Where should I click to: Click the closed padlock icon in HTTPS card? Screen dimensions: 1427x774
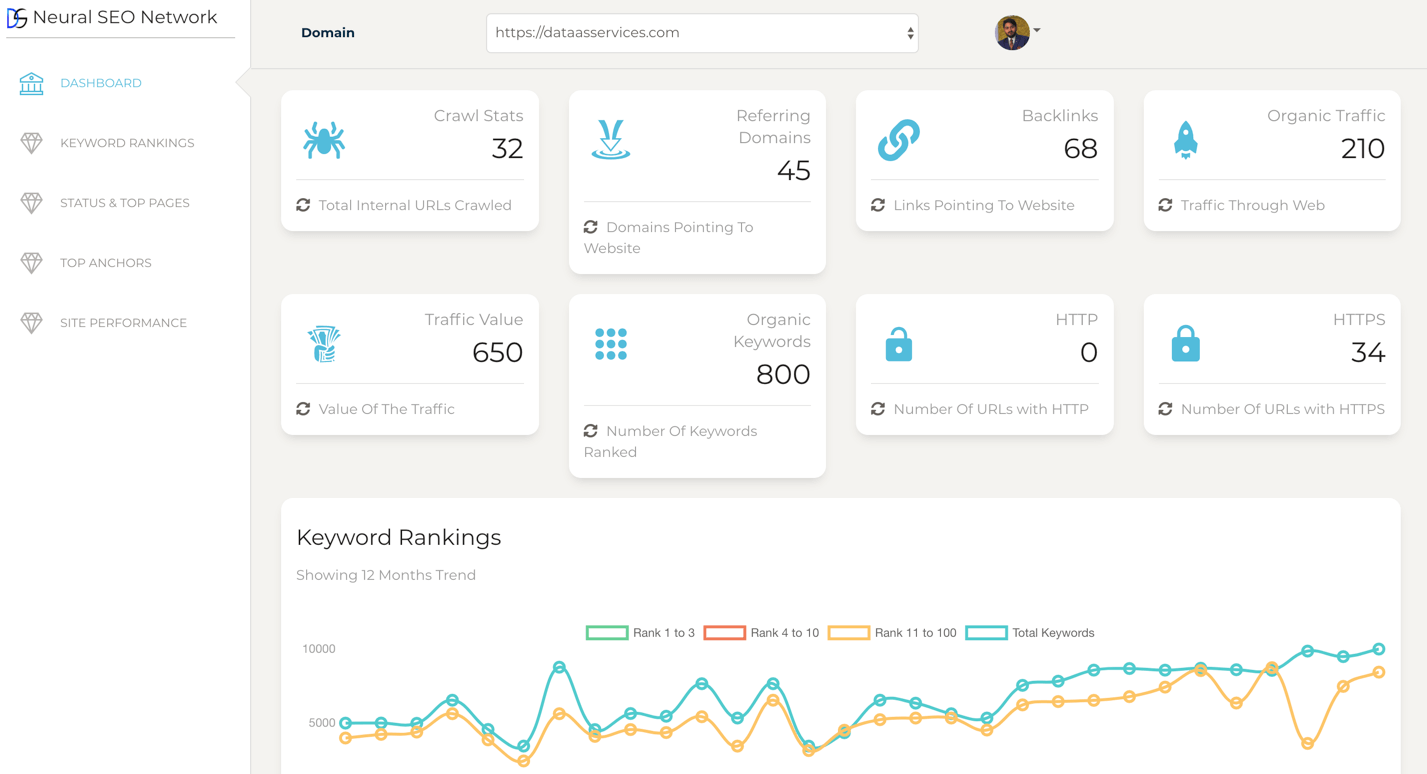point(1186,344)
